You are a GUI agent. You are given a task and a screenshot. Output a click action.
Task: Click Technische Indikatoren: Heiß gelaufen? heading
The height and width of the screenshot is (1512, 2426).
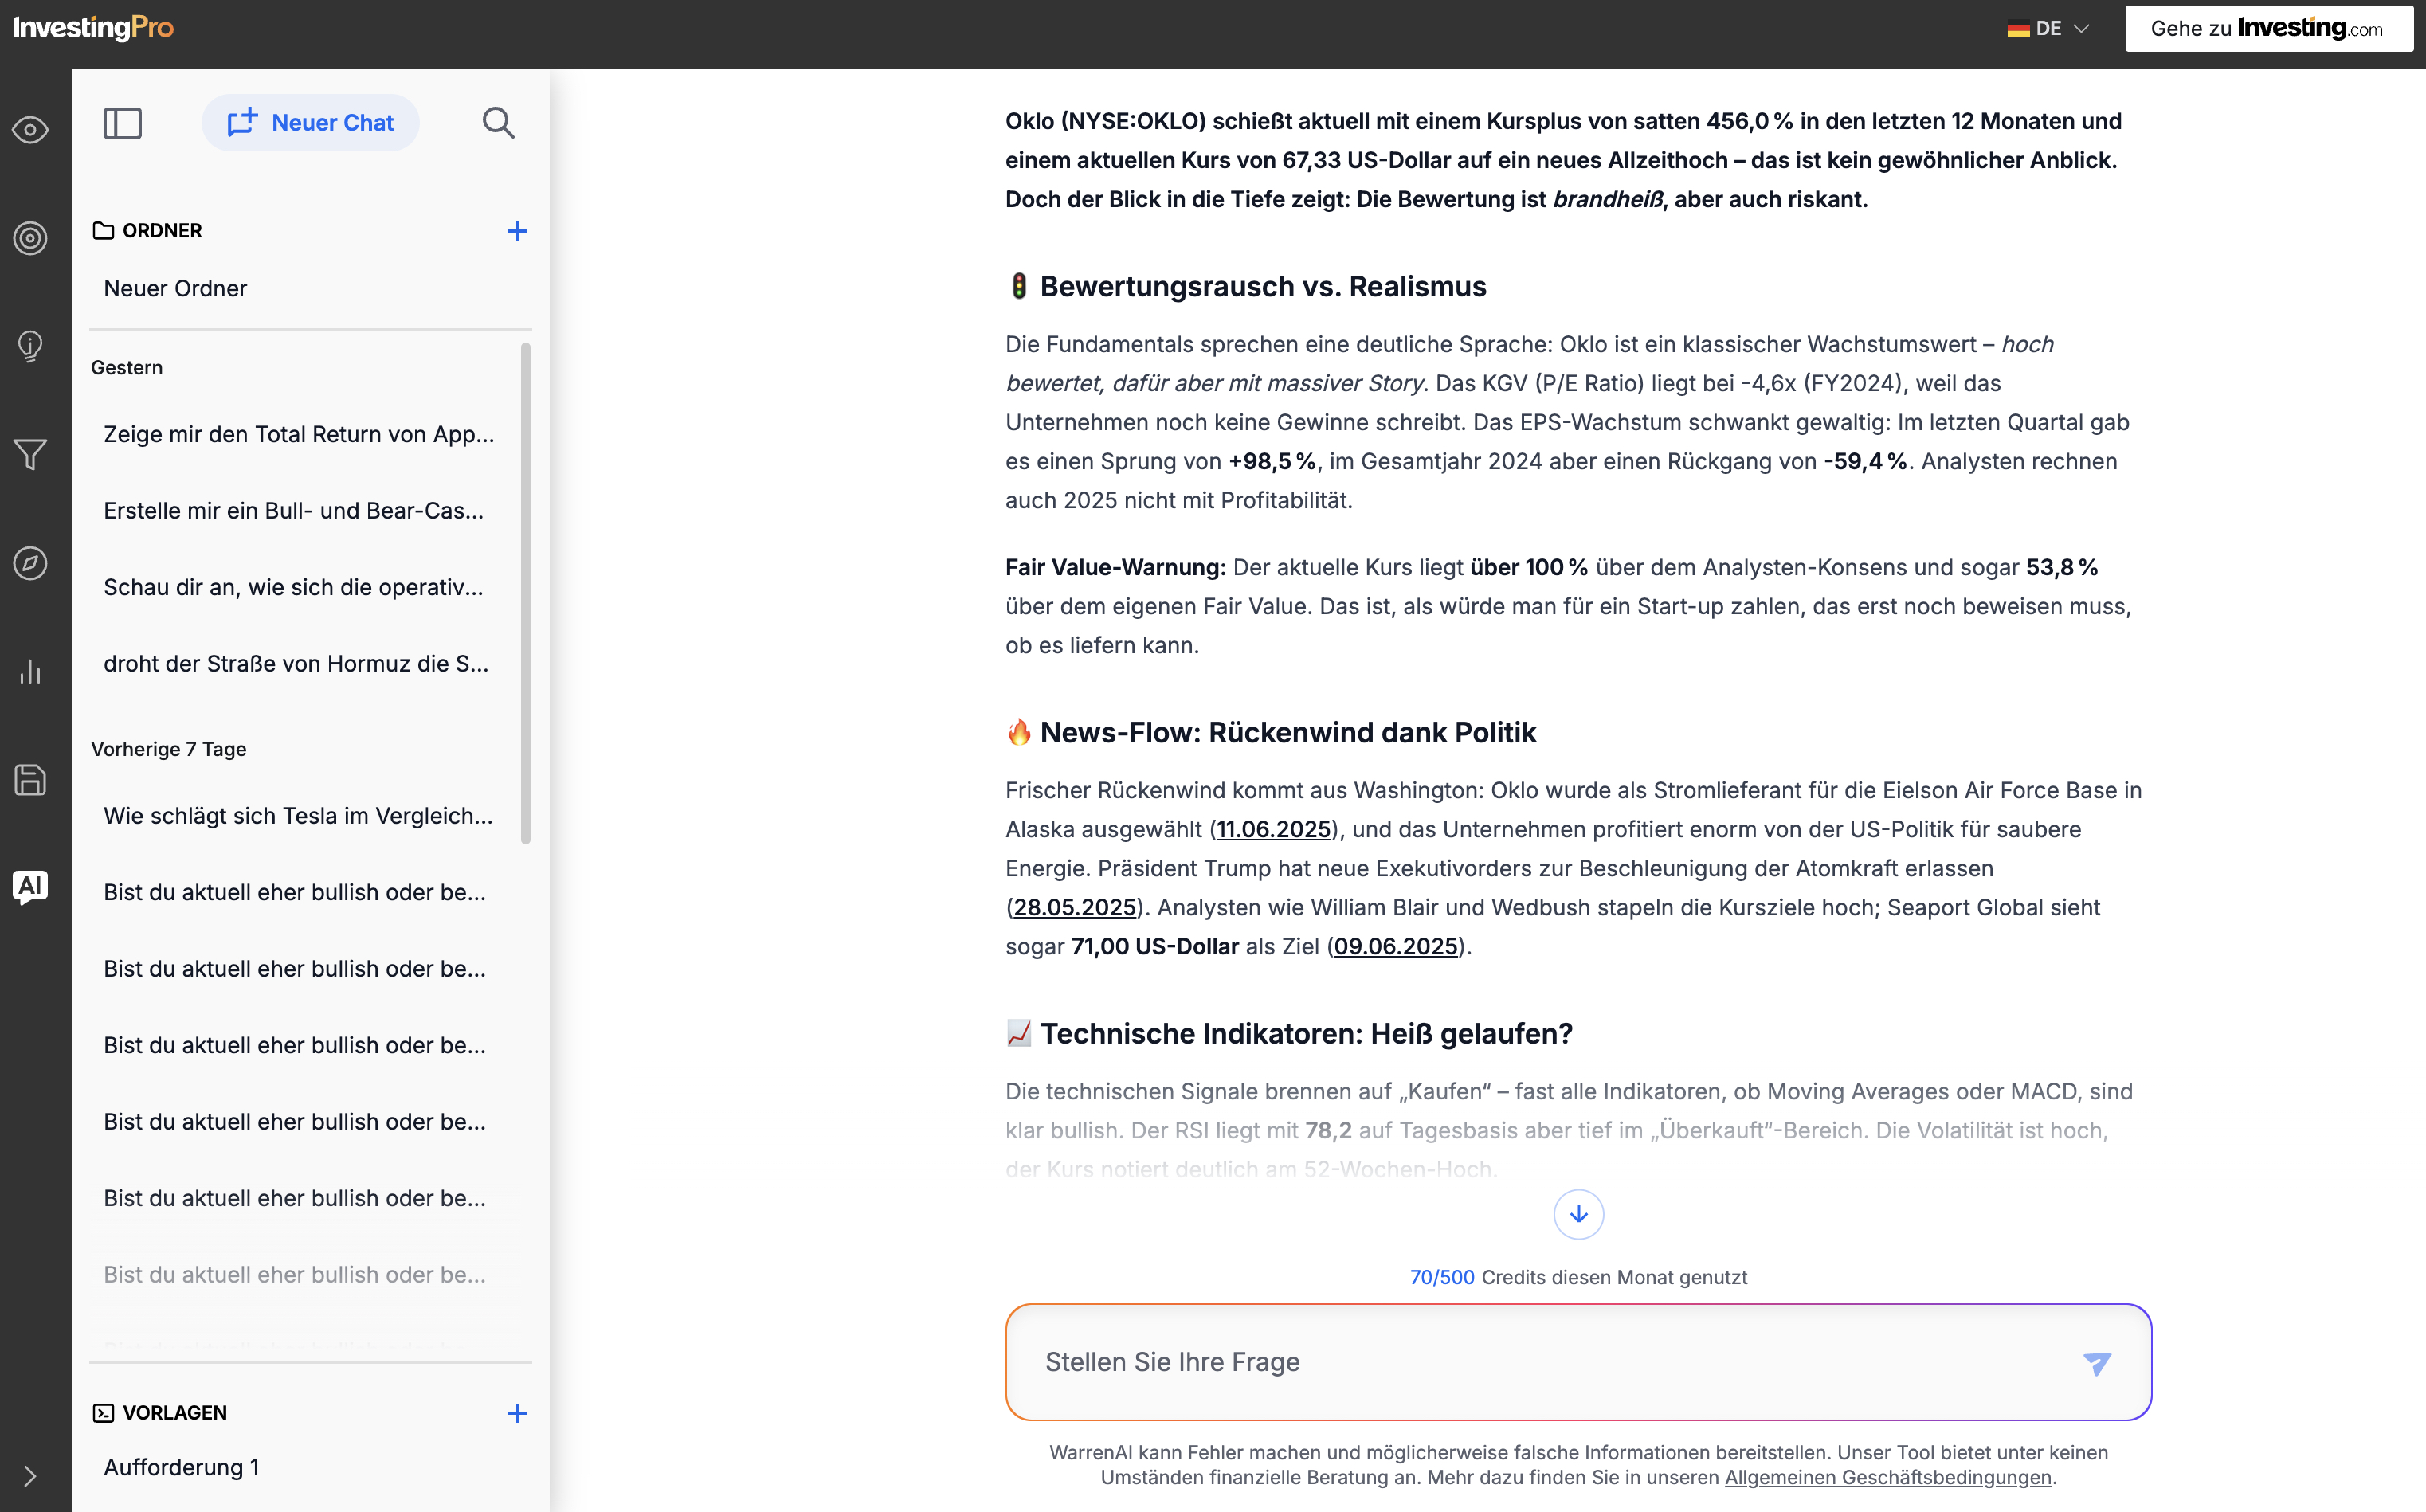pyautogui.click(x=1289, y=1033)
